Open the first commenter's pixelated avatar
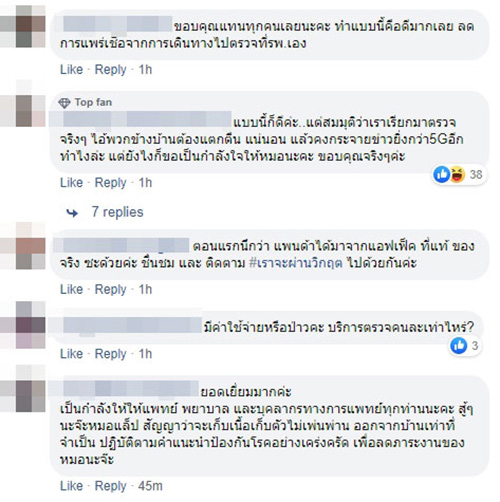 [23, 27]
